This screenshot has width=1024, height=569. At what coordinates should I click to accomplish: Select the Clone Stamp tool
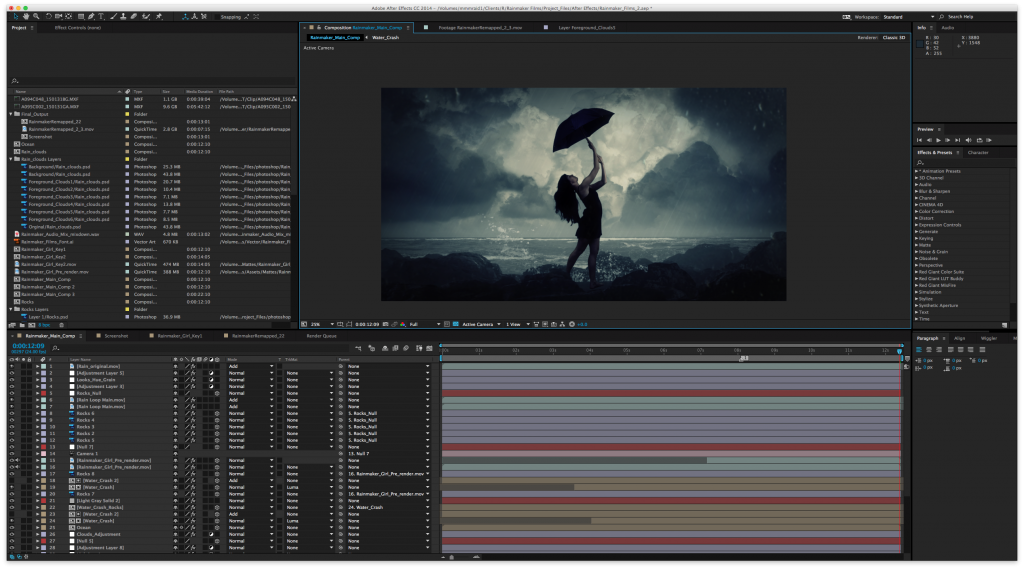[123, 16]
